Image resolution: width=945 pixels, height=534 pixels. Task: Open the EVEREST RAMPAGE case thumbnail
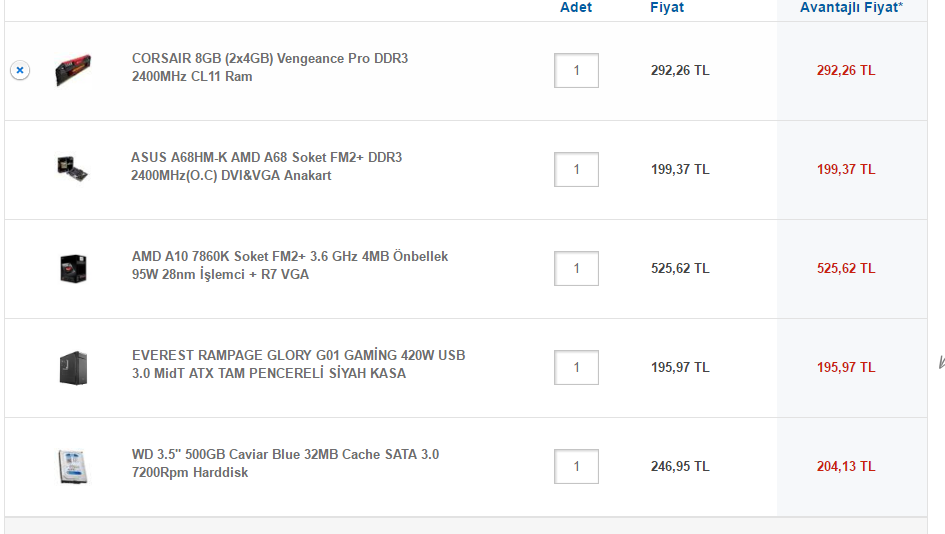(73, 368)
